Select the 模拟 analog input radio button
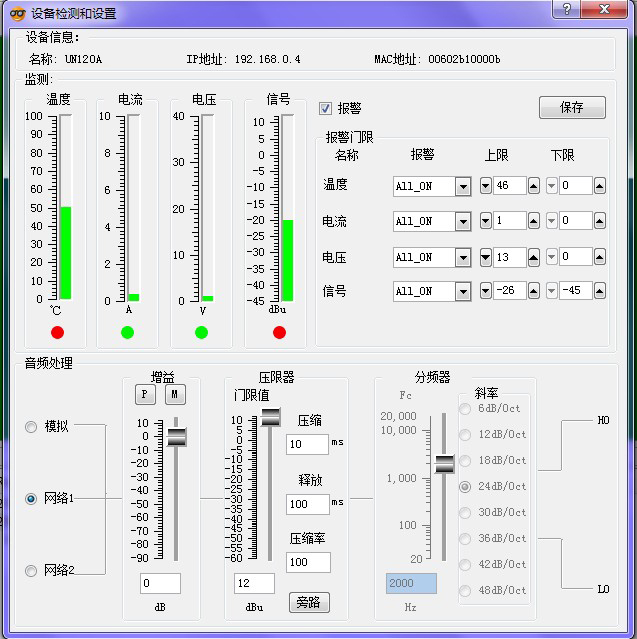The height and width of the screenshot is (639, 637). pos(31,426)
